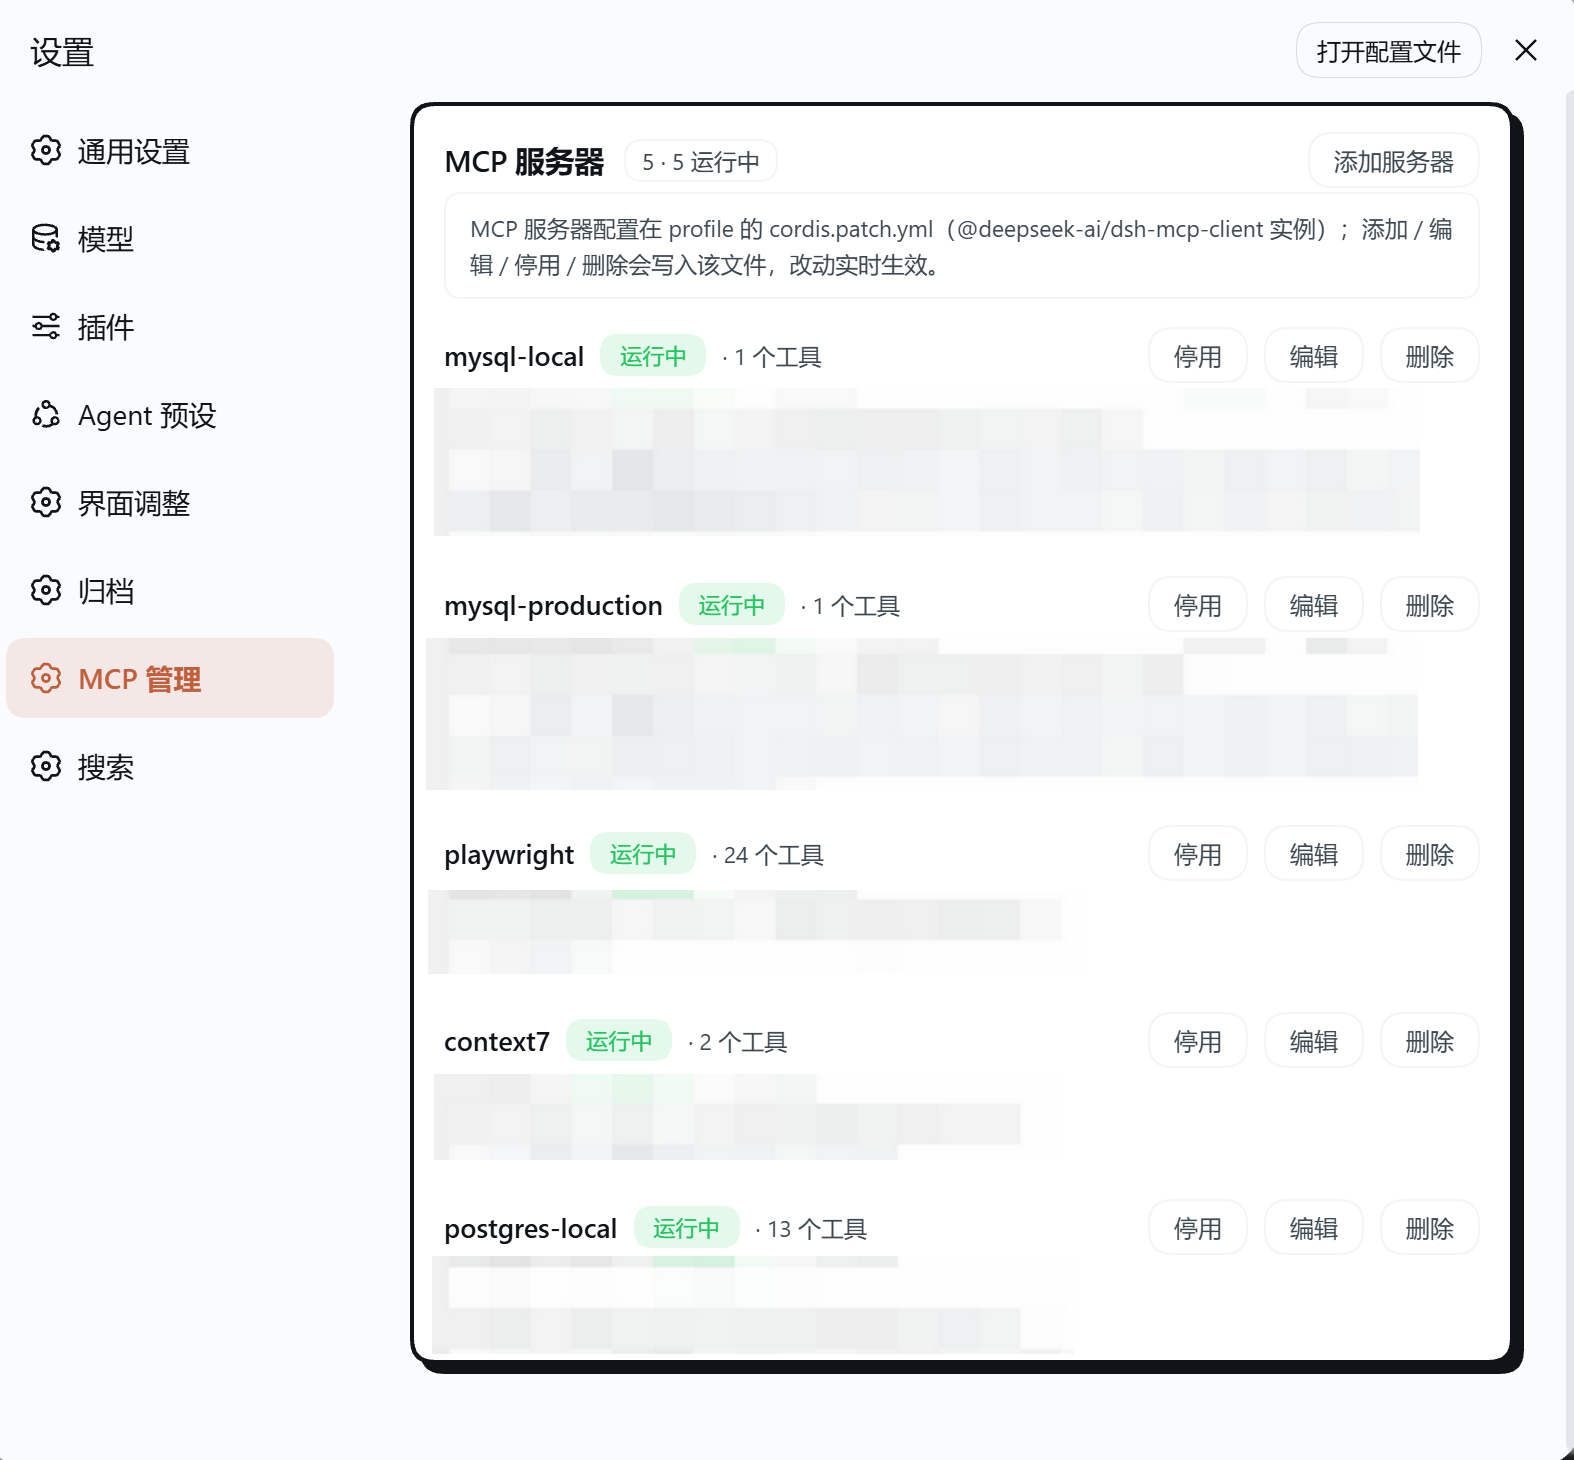This screenshot has height=1460, width=1574.
Task: Delete the mysql-production server
Action: (x=1430, y=605)
